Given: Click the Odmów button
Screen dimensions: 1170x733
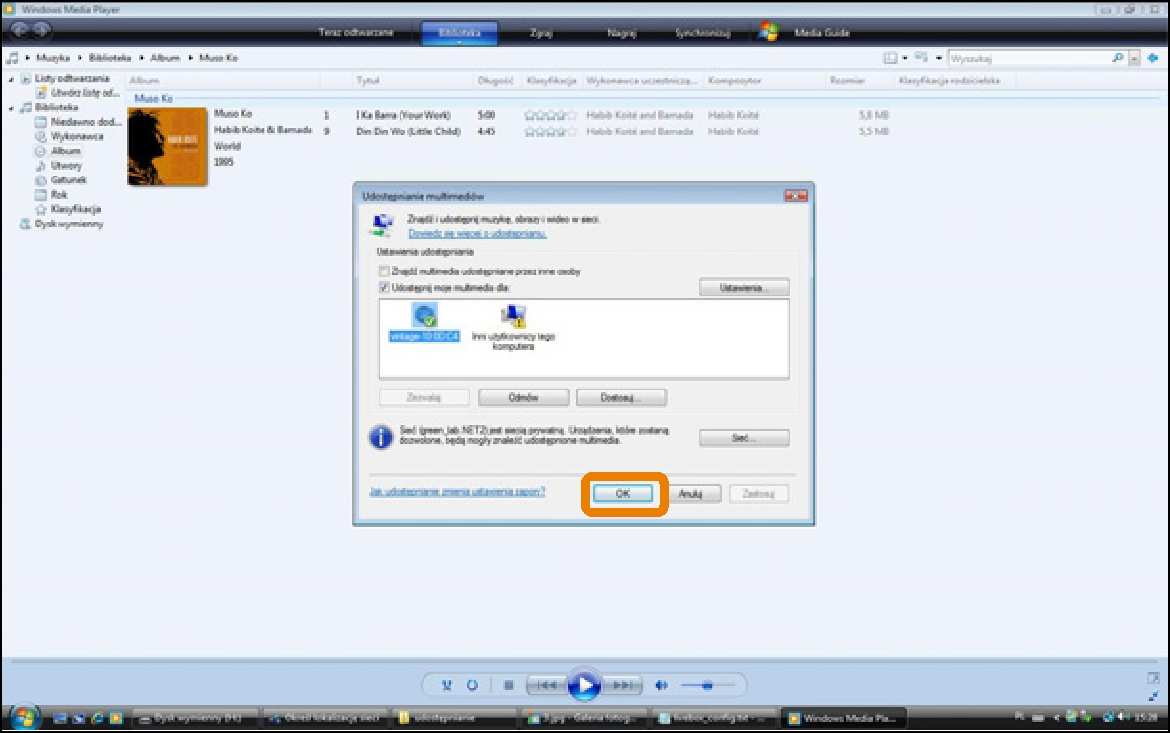Looking at the screenshot, I should (523, 398).
